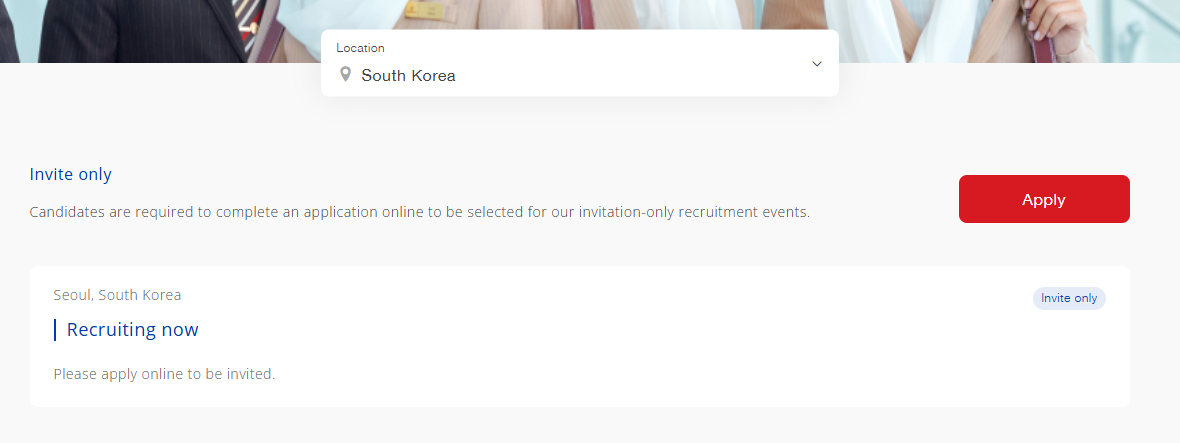The image size is (1180, 443).
Task: Click the small Location field label
Action: pos(360,48)
